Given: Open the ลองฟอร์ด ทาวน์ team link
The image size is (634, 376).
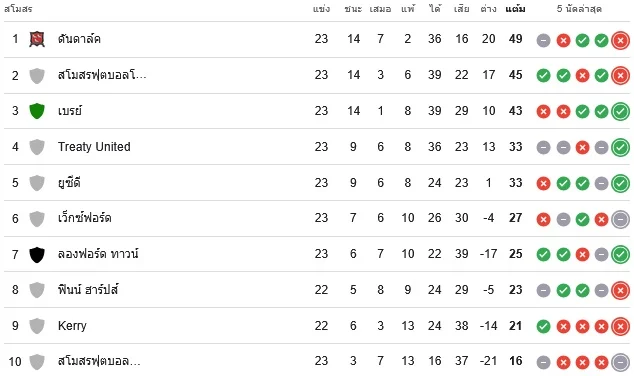Looking at the screenshot, I should pos(98,253).
